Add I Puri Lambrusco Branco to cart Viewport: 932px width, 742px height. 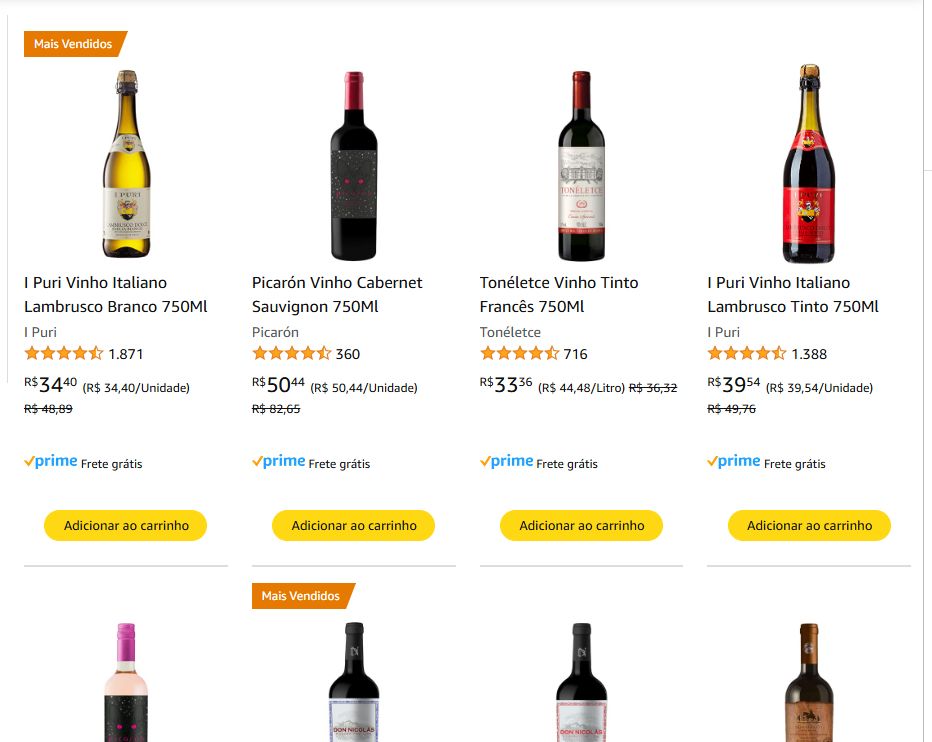(x=126, y=525)
